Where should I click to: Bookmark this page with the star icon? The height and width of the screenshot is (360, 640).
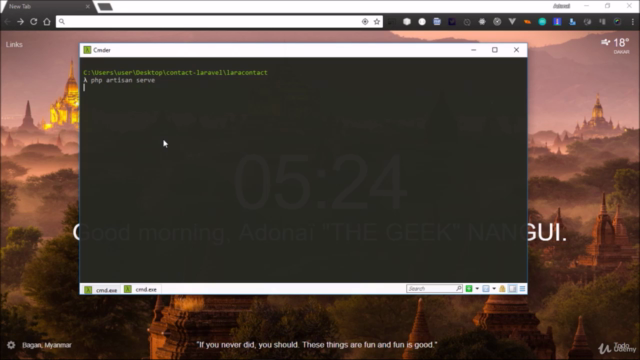coord(377,22)
